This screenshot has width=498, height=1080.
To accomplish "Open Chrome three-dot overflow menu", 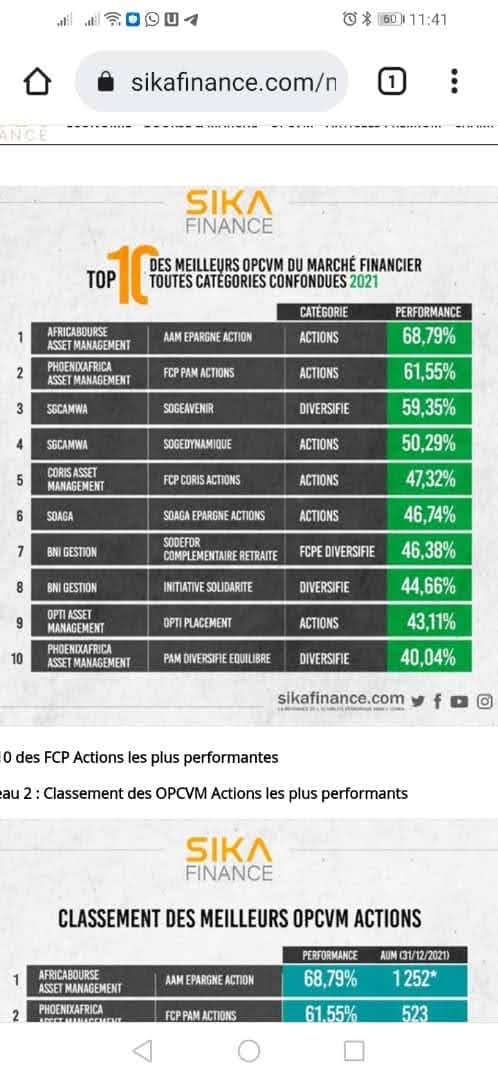I will 454,81.
